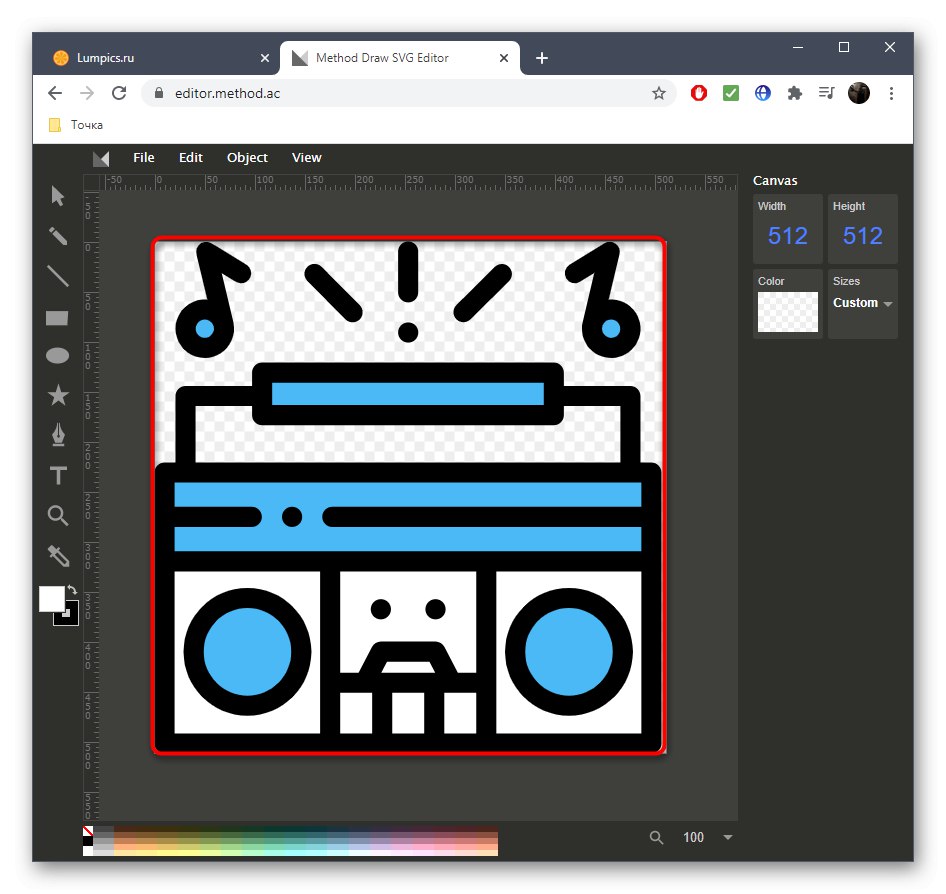This screenshot has height=894, width=946.
Task: Switch to the Path (pen) tool
Action: click(x=57, y=436)
